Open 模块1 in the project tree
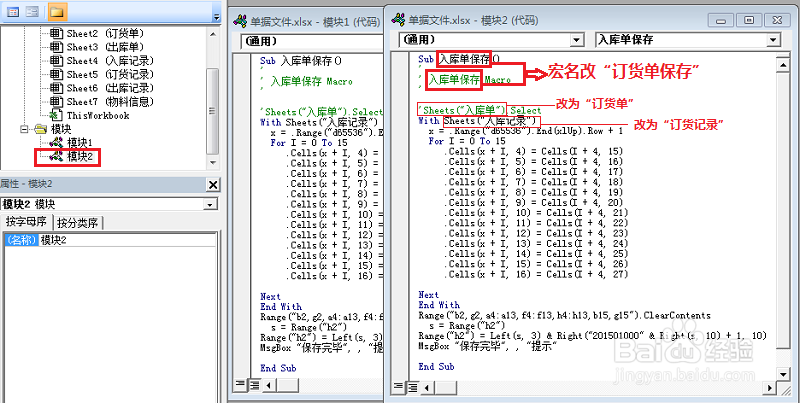The width and height of the screenshot is (800, 403). point(71,143)
